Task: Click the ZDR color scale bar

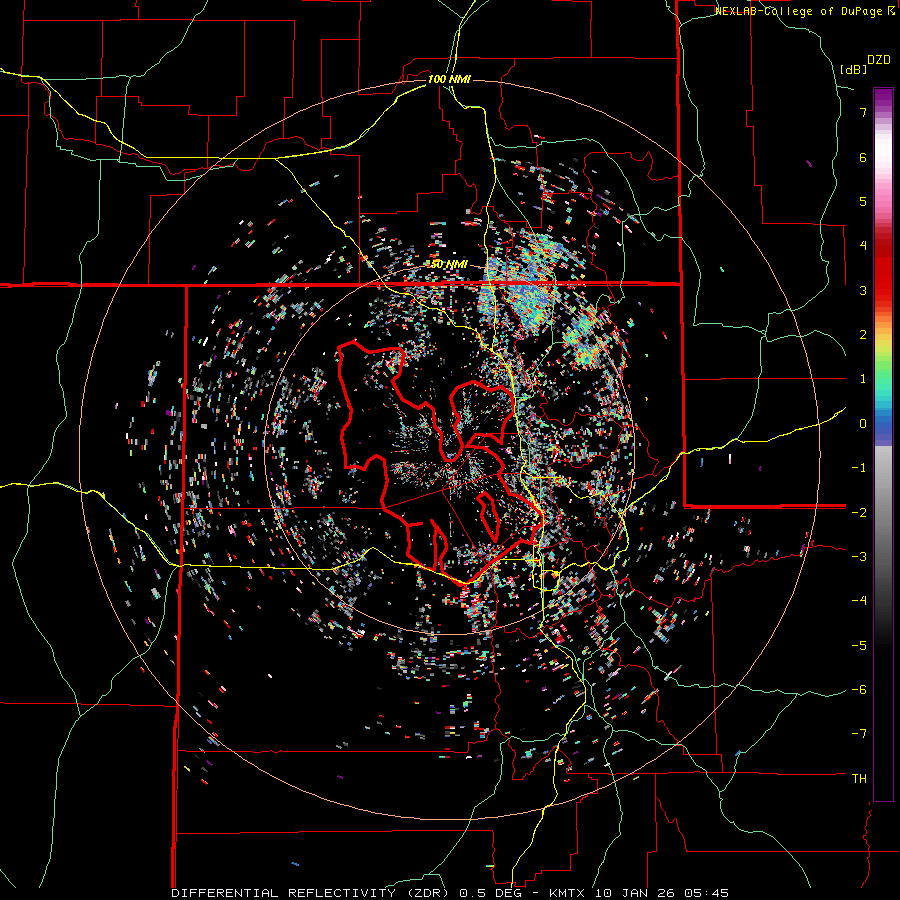Action: 883,444
